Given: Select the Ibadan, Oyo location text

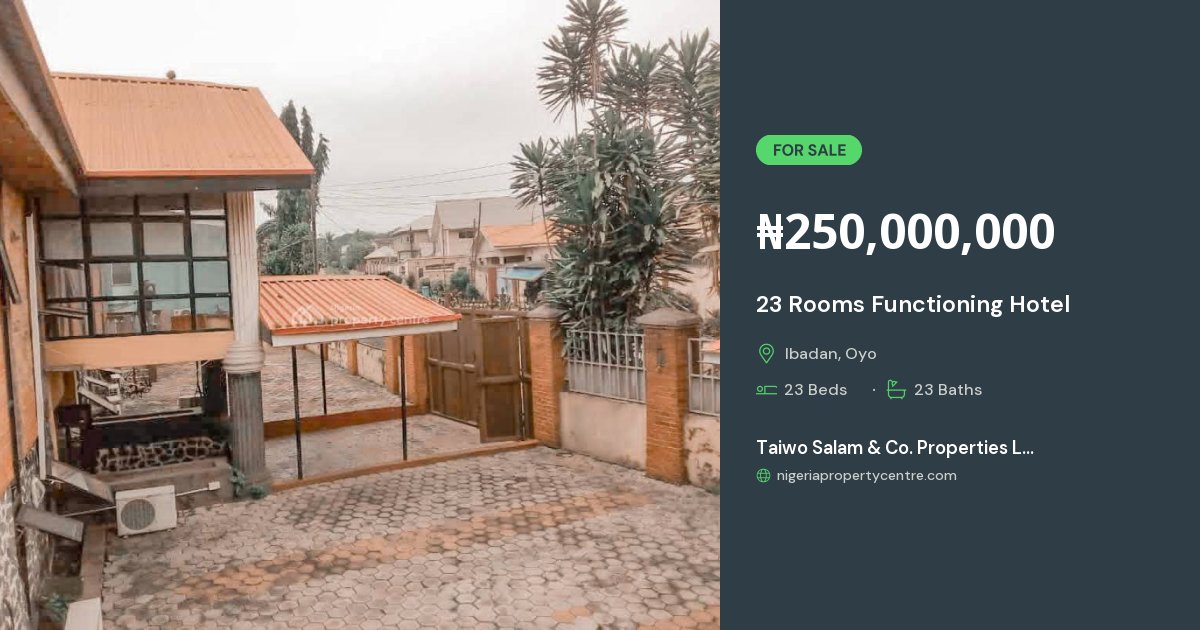Looking at the screenshot, I should 830,354.
